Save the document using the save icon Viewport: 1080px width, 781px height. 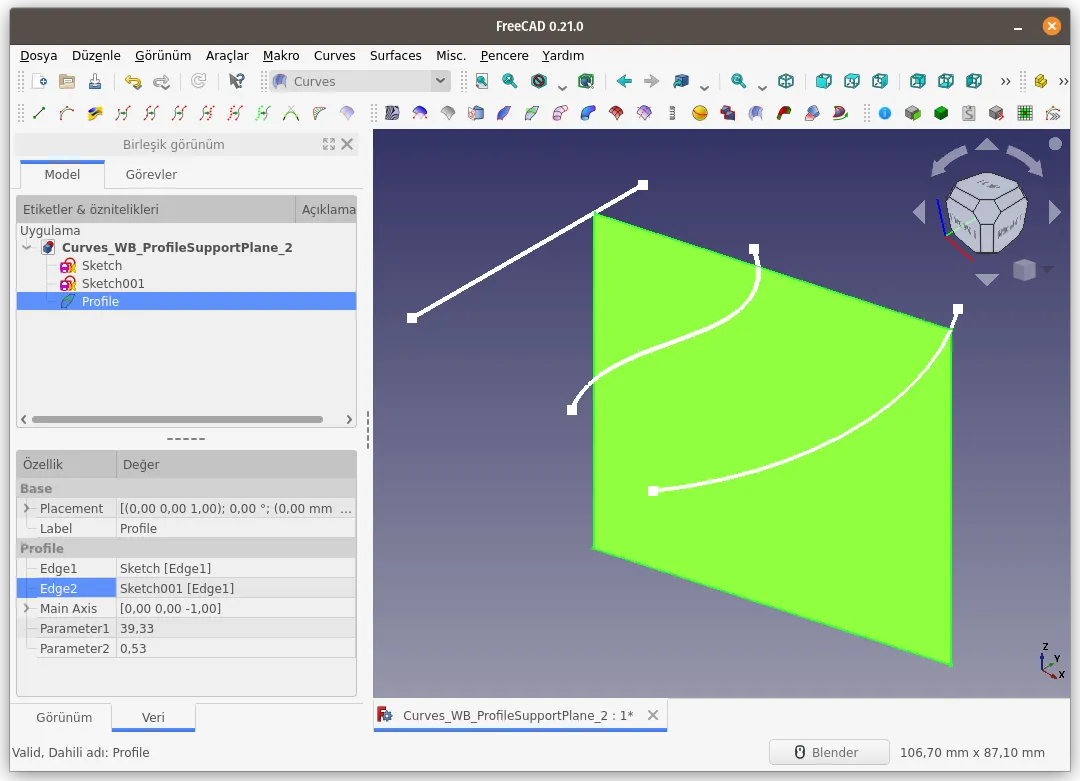95,81
